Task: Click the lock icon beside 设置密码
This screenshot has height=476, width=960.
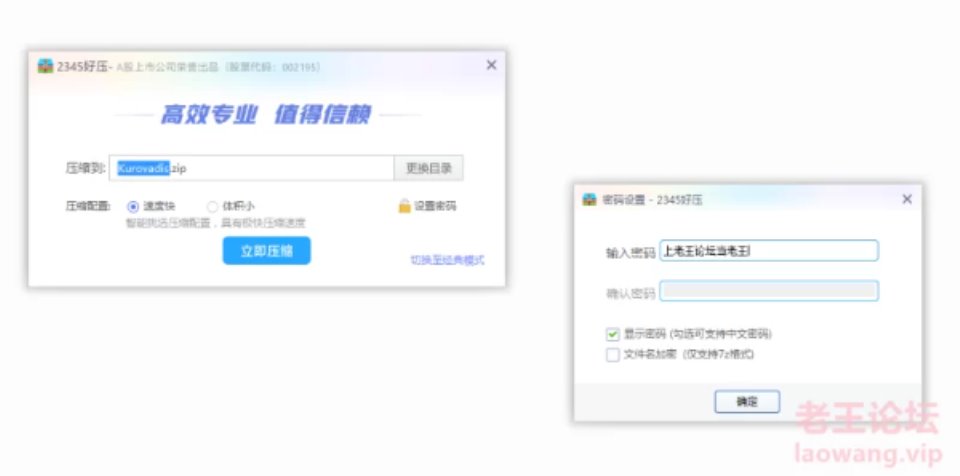Action: (404, 206)
